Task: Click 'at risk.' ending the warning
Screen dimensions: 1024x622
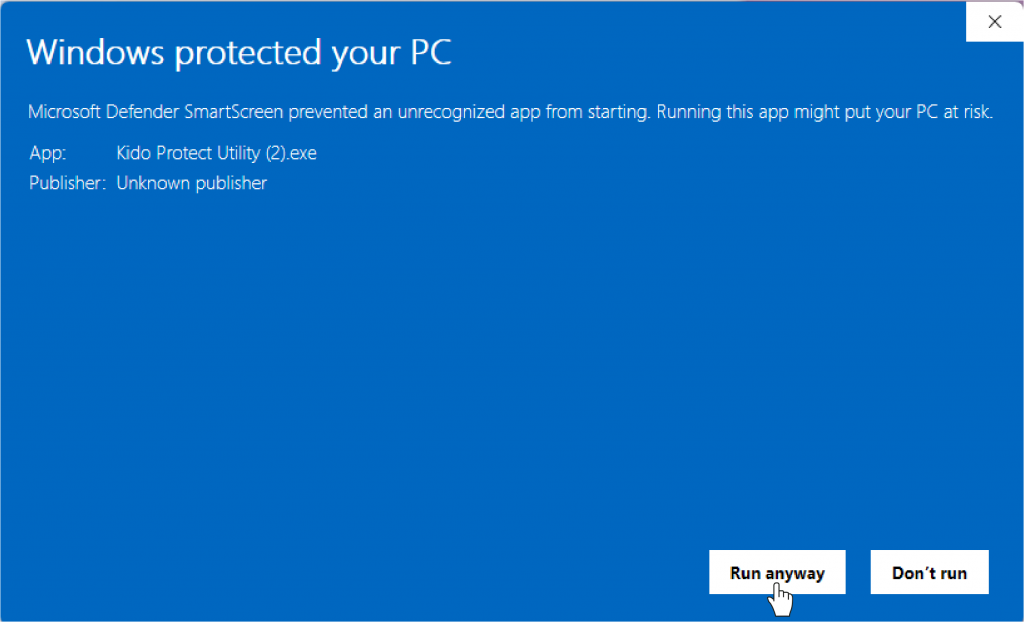Action: point(964,112)
